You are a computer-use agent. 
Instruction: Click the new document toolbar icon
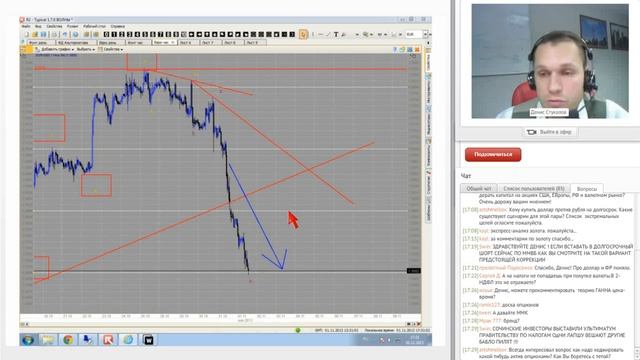(x=27, y=35)
